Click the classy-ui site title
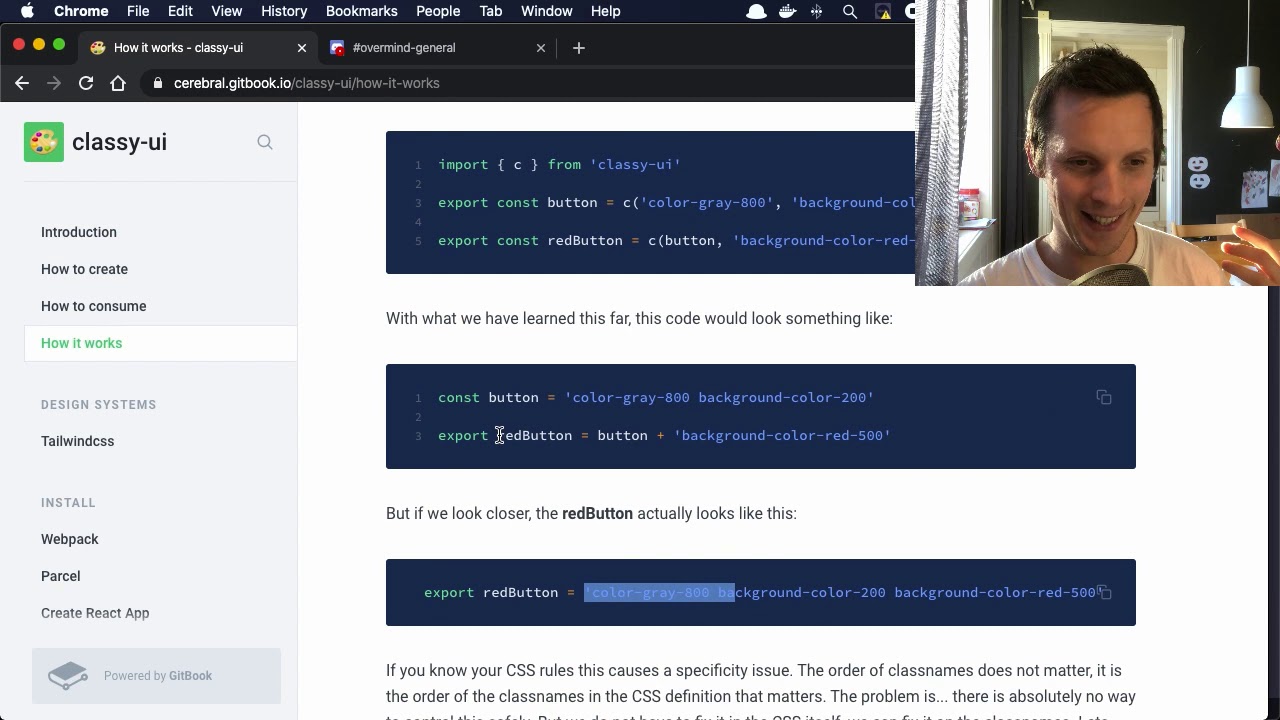 [x=119, y=142]
